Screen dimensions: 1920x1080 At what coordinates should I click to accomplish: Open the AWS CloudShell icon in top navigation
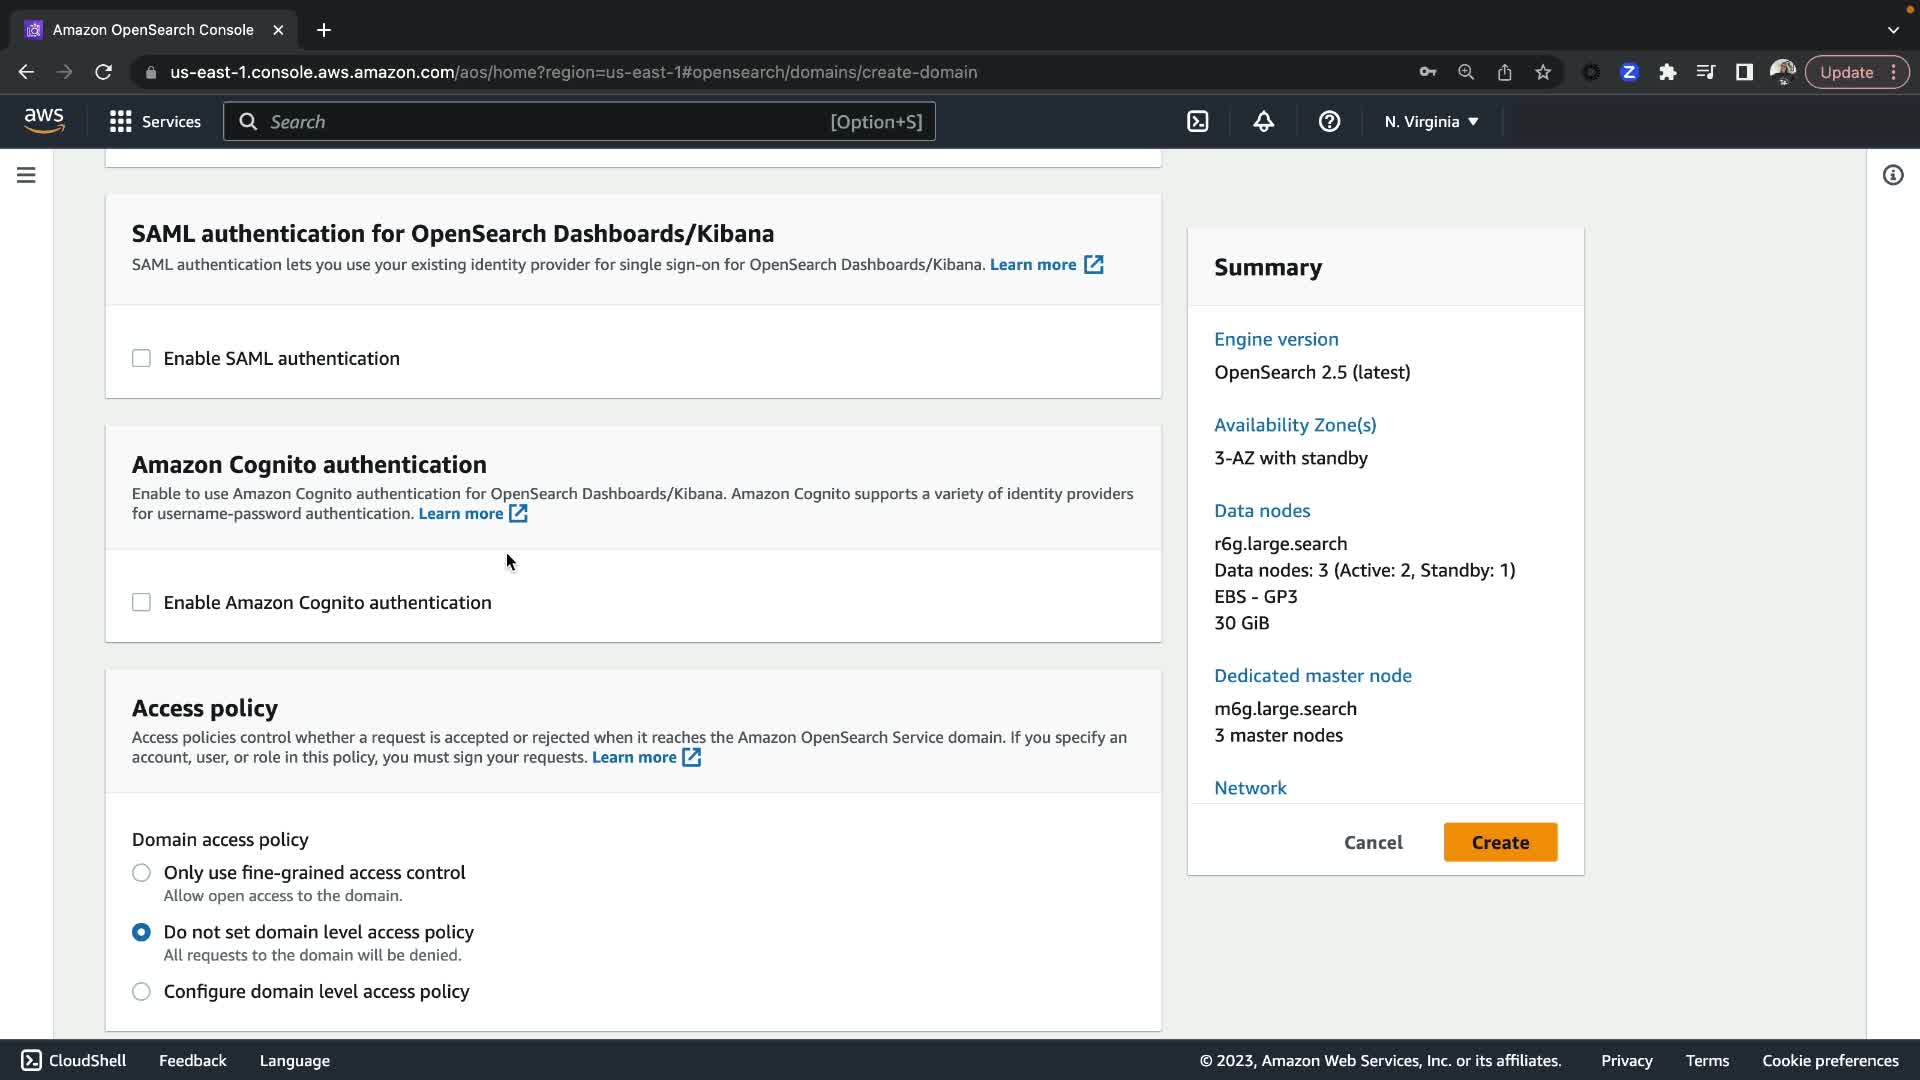pos(1197,121)
